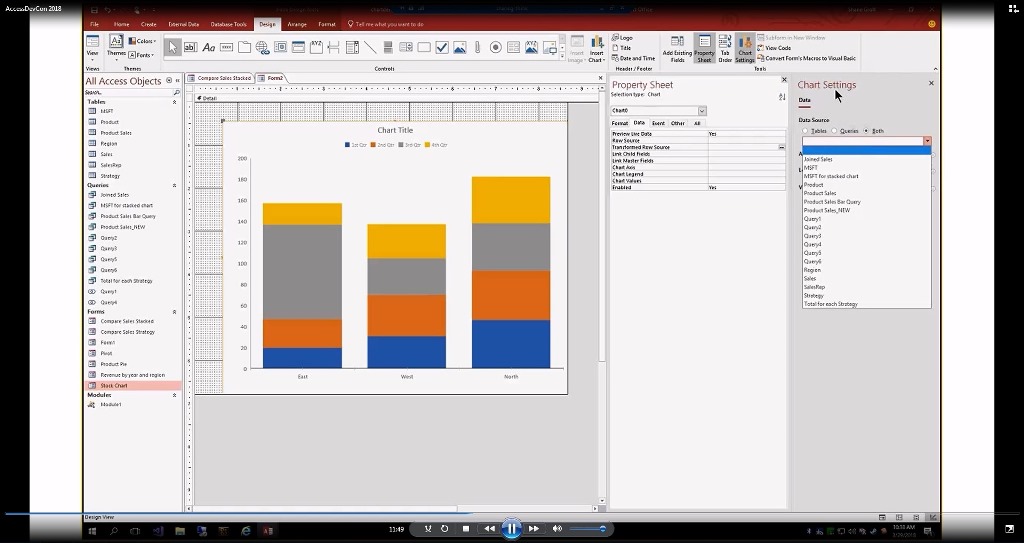Choose the Option Button control
Screen dimensions: 1024x543
(x=496, y=47)
